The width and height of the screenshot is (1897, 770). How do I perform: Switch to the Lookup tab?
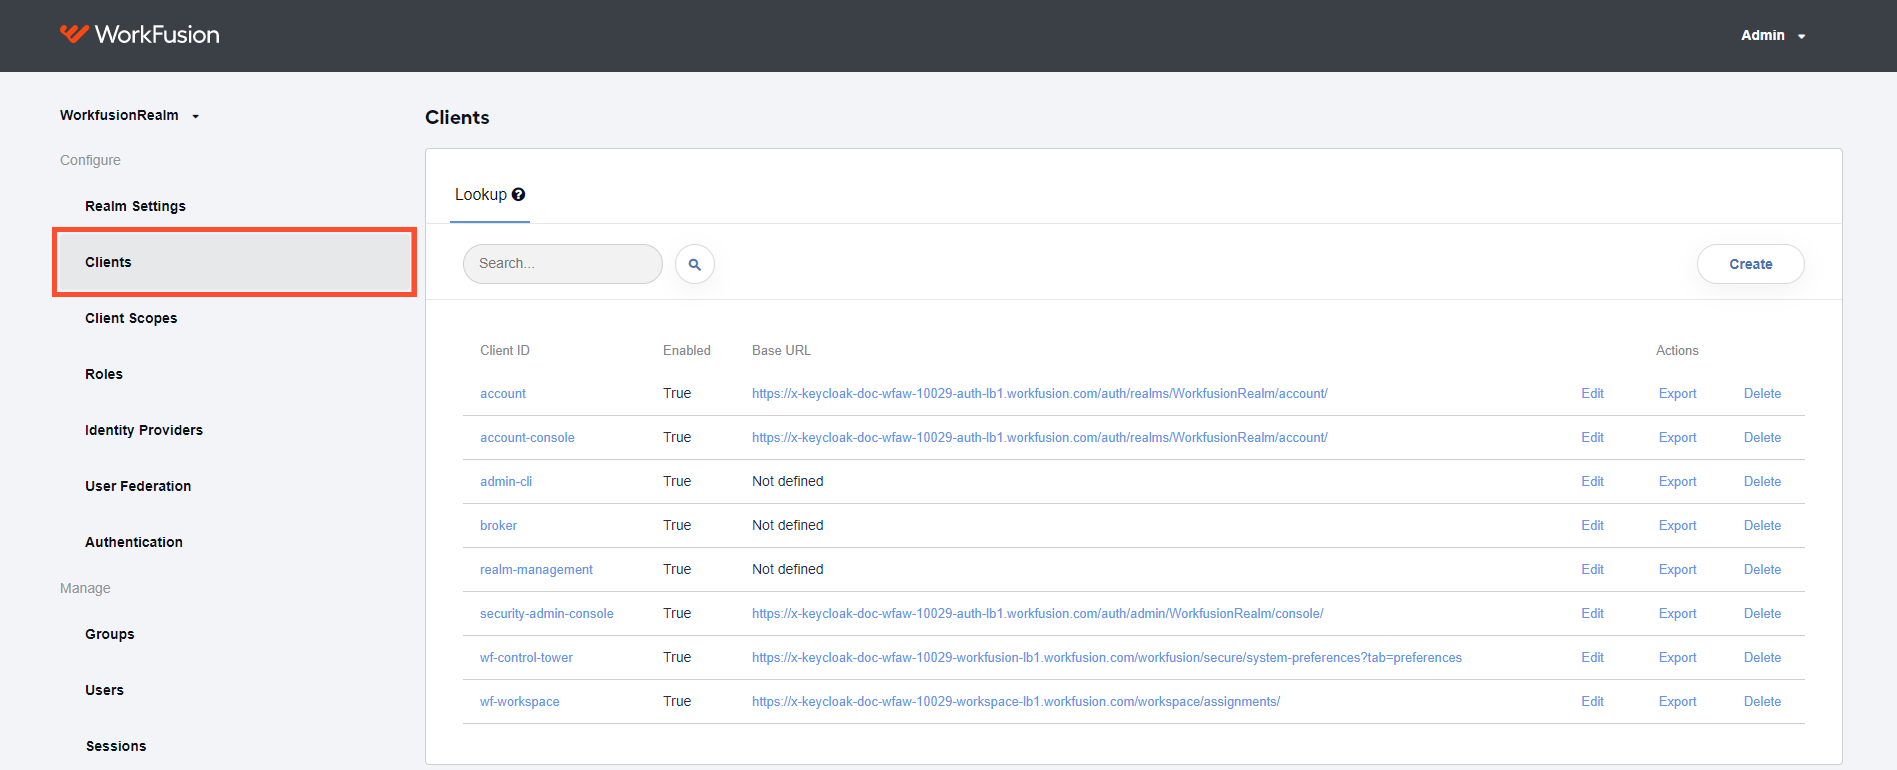tap(490, 194)
